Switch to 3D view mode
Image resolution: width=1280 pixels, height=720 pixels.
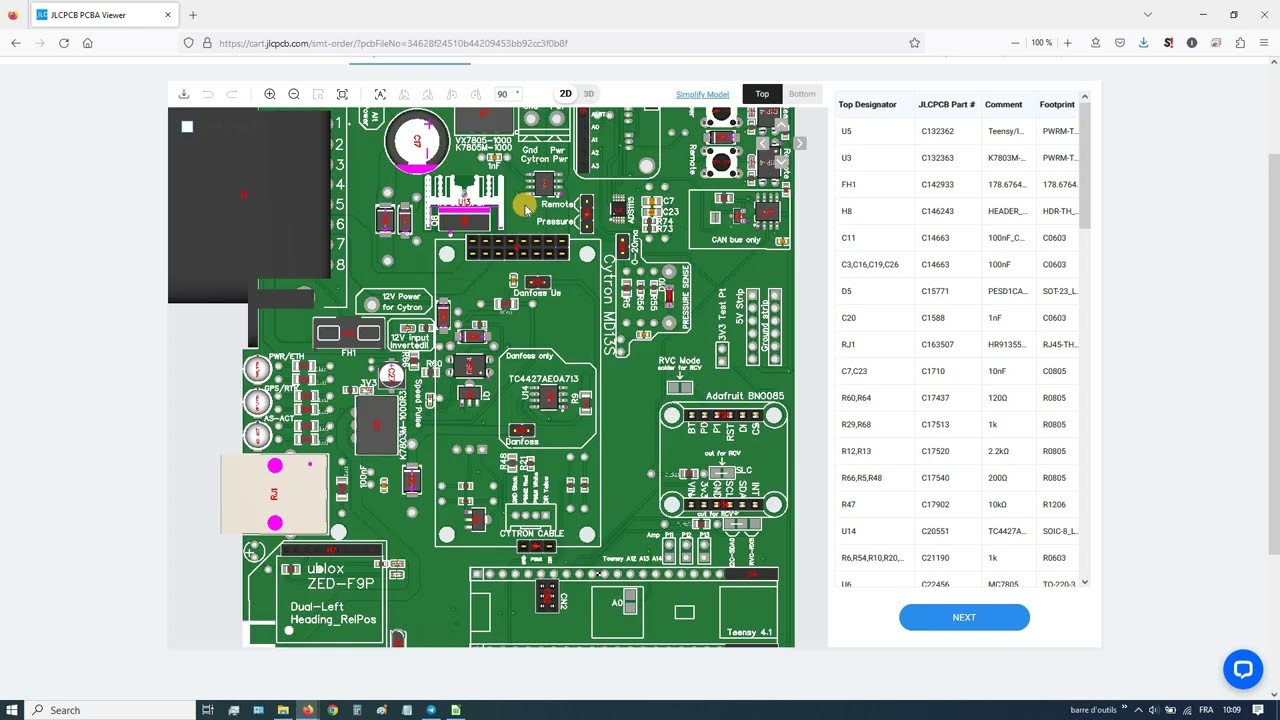pos(588,94)
